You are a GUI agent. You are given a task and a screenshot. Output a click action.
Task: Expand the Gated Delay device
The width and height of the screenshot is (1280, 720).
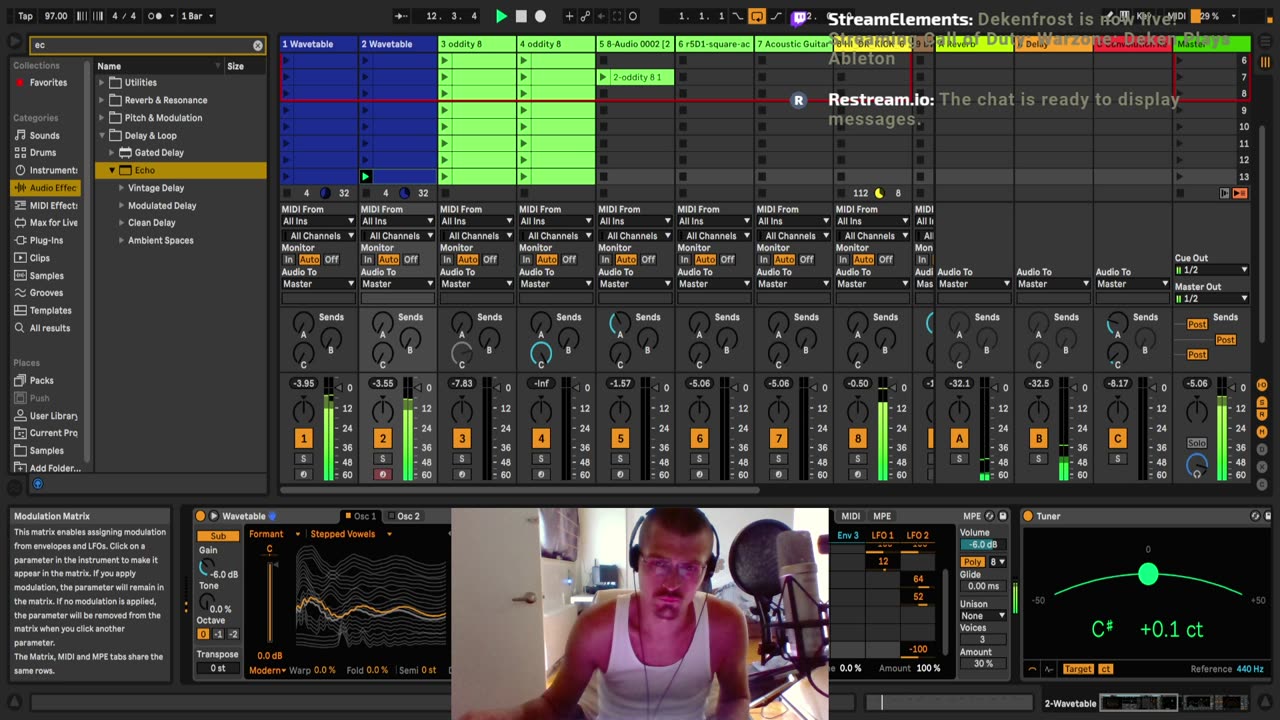coord(111,153)
